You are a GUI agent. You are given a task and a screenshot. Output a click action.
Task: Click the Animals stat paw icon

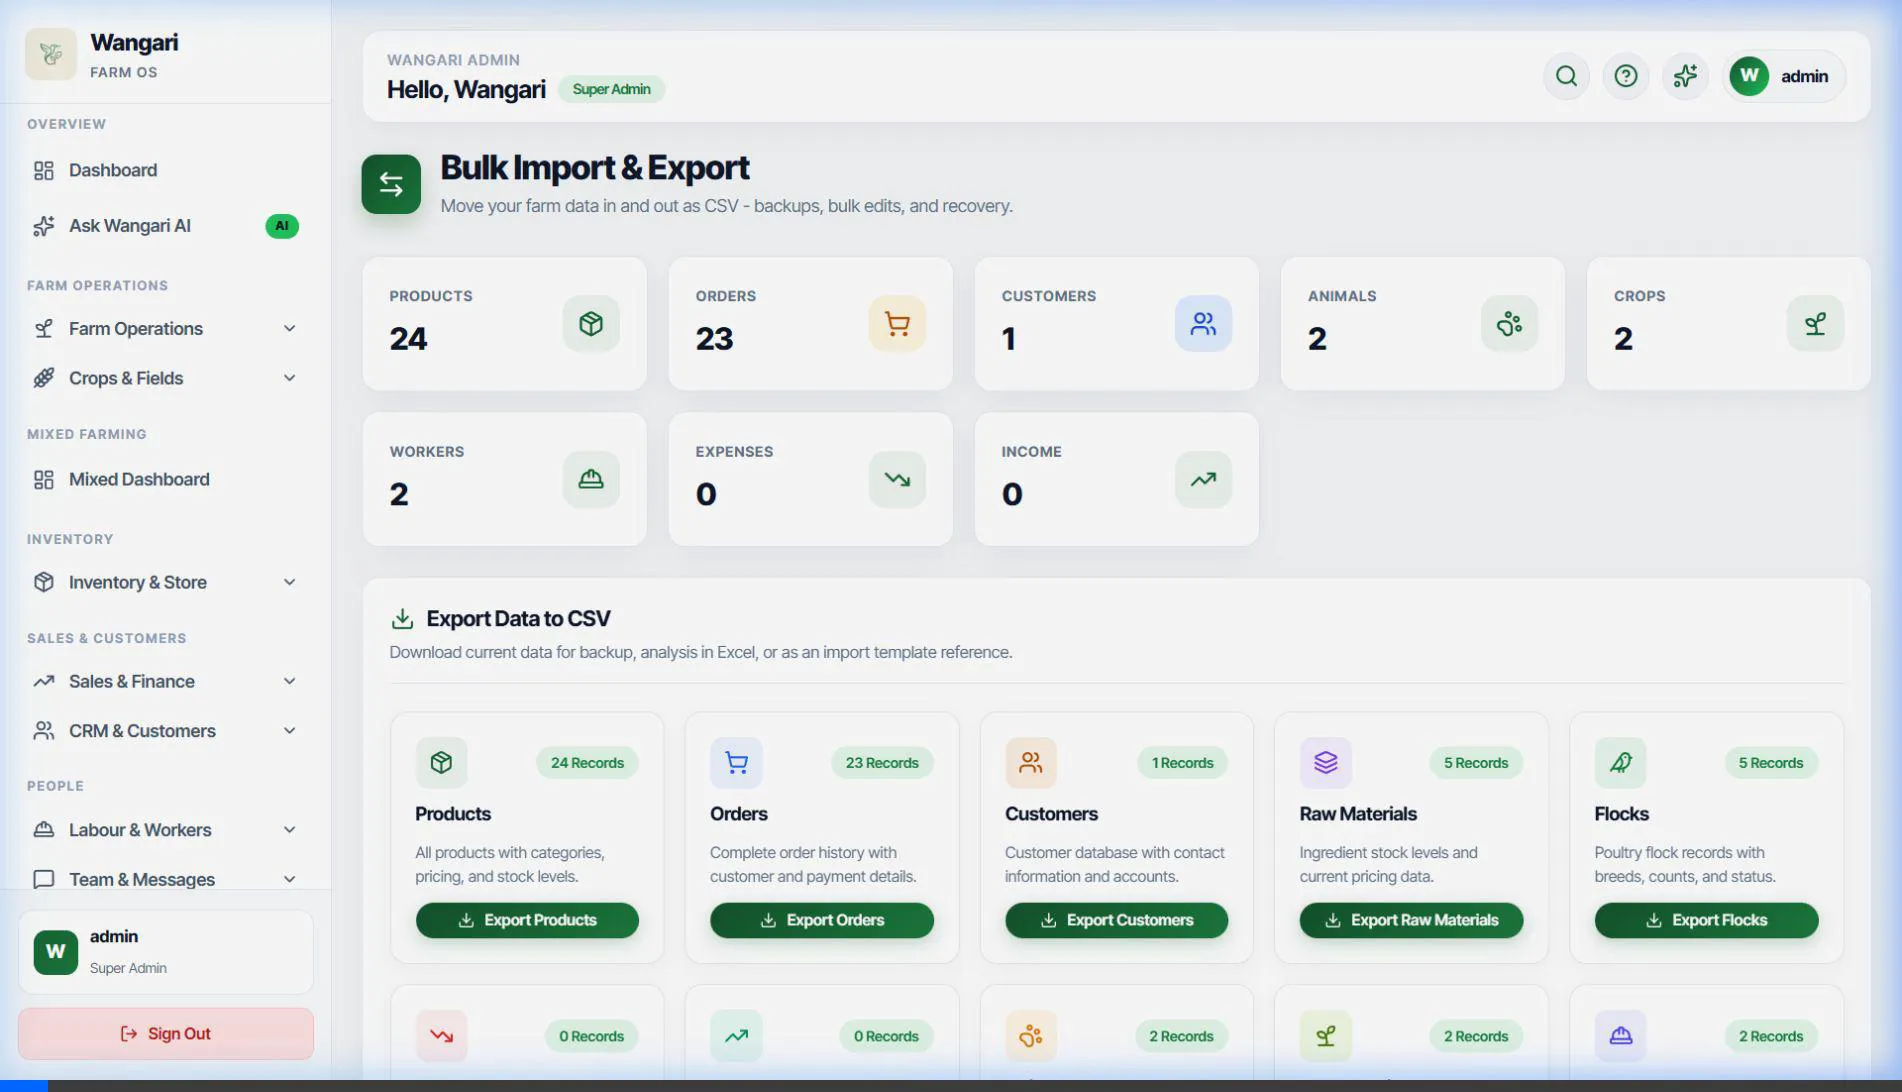(1509, 324)
